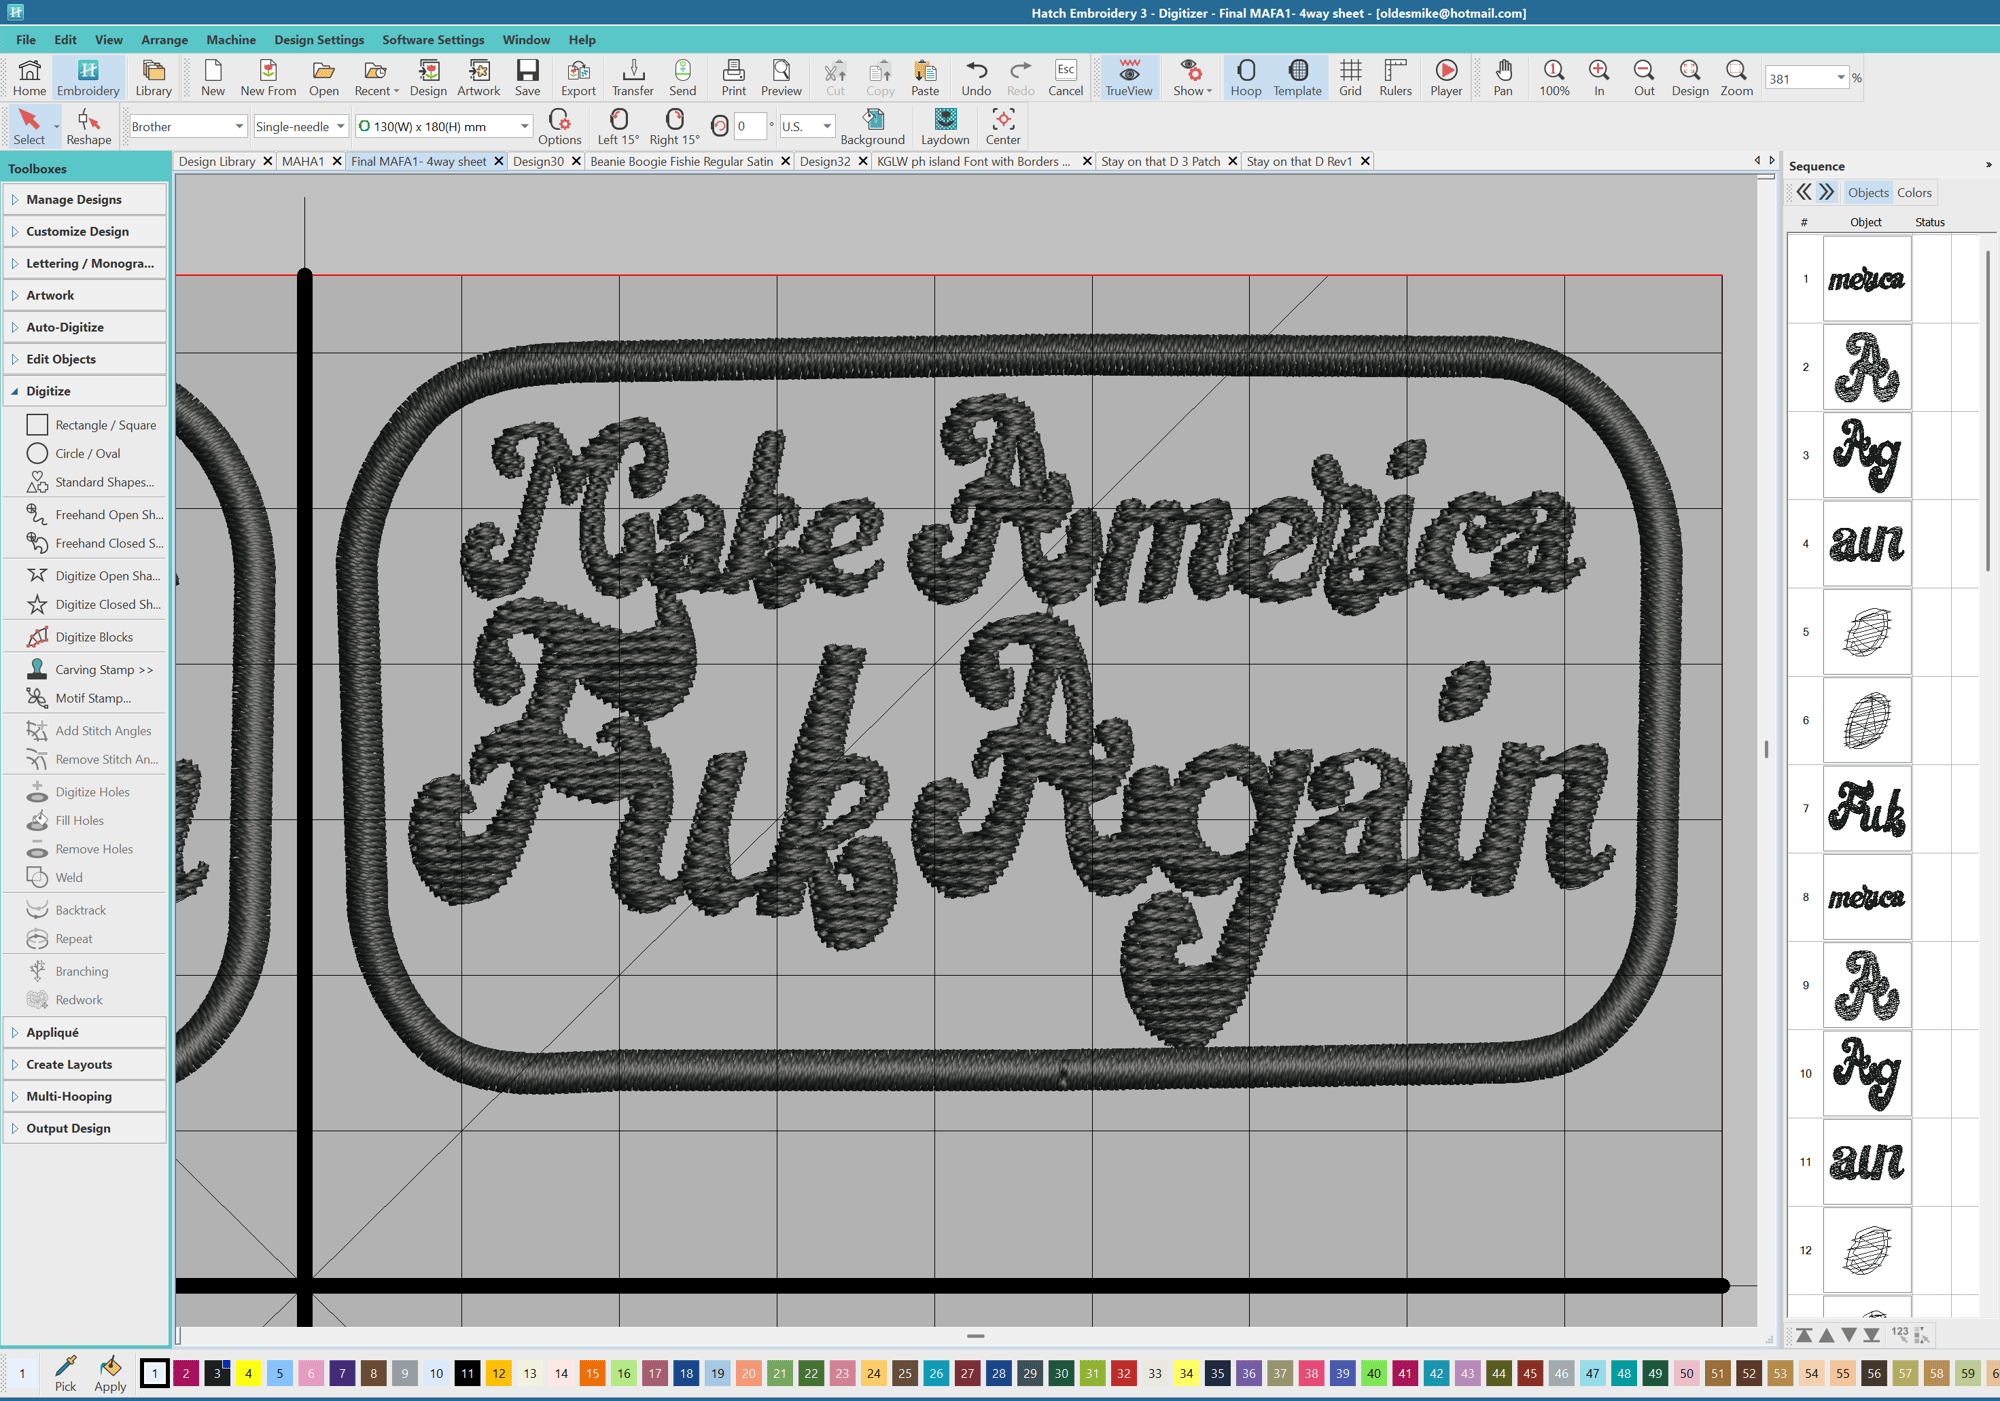This screenshot has height=1401, width=2000.
Task: Click the Digitize Blocks tool
Action: 94,637
